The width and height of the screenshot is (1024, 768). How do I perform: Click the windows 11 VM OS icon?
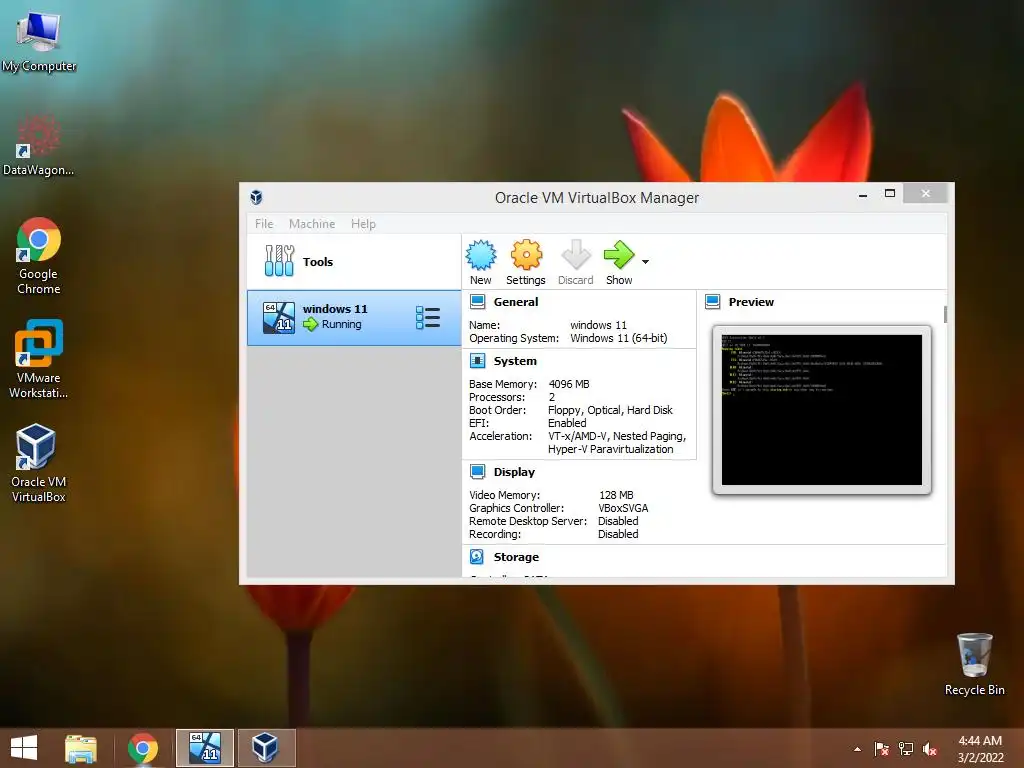[279, 317]
